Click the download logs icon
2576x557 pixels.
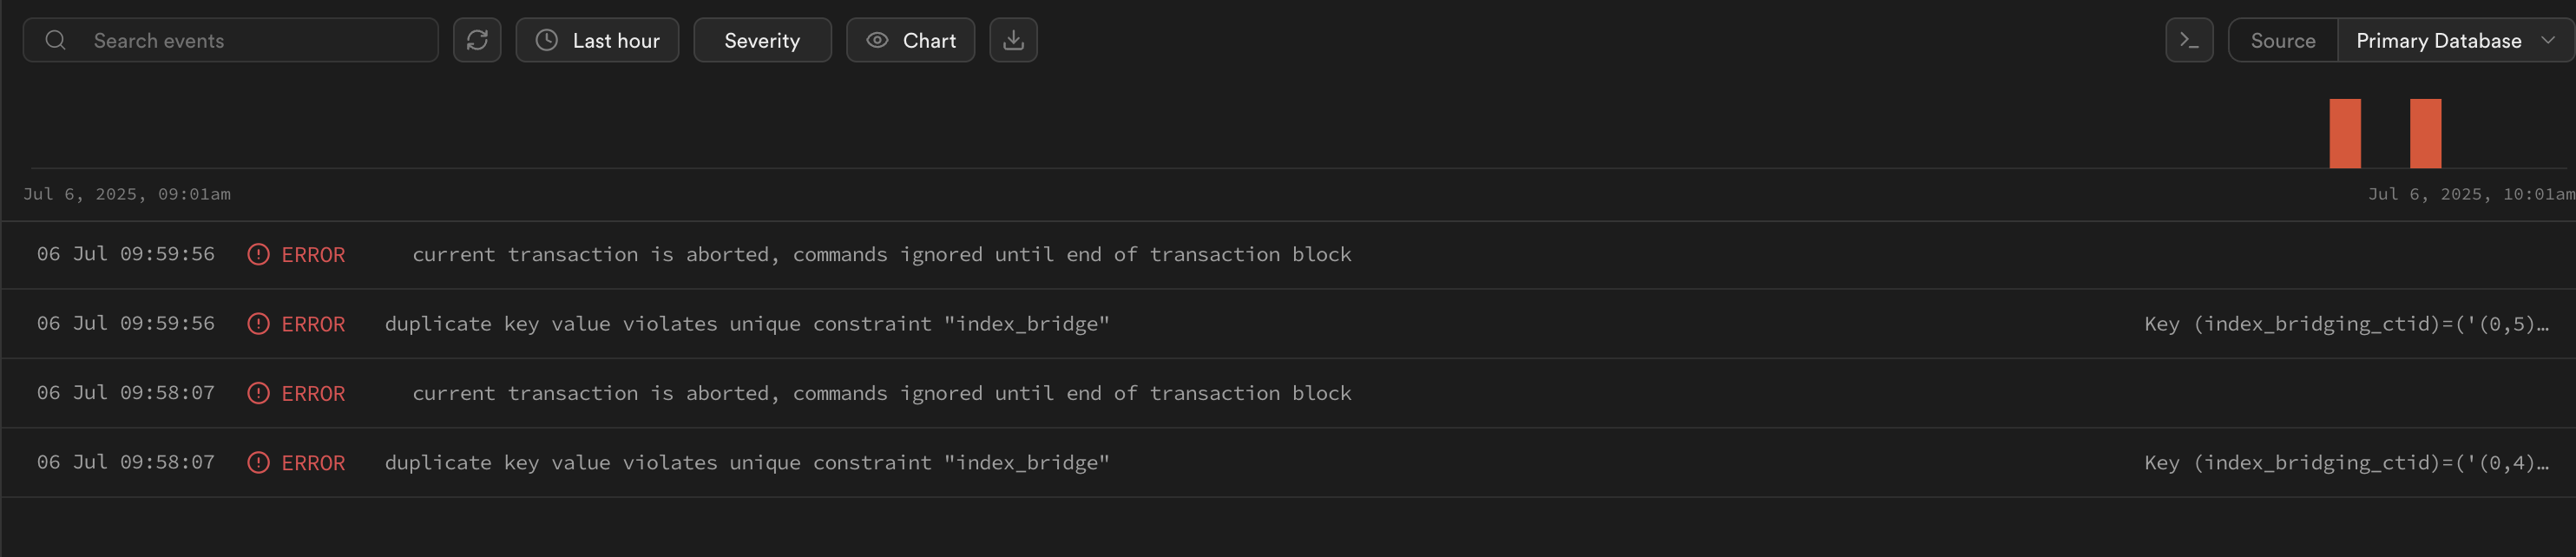(1013, 40)
